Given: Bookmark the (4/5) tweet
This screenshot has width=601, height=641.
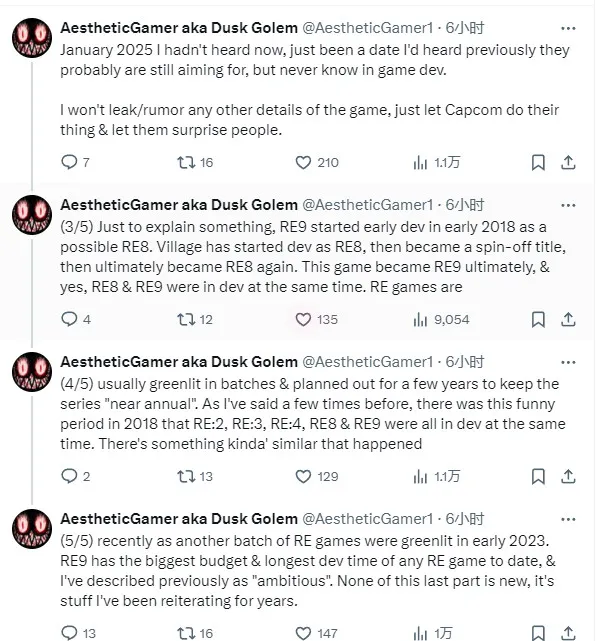Looking at the screenshot, I should click(537, 476).
